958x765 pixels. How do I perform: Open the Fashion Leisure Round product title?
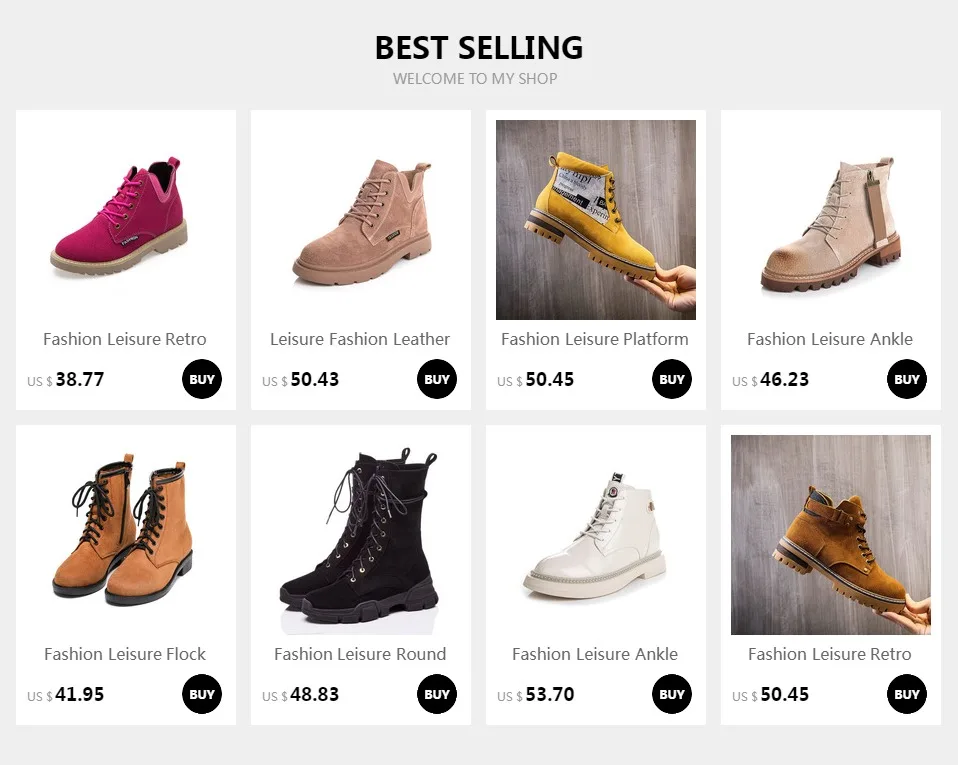tap(360, 654)
